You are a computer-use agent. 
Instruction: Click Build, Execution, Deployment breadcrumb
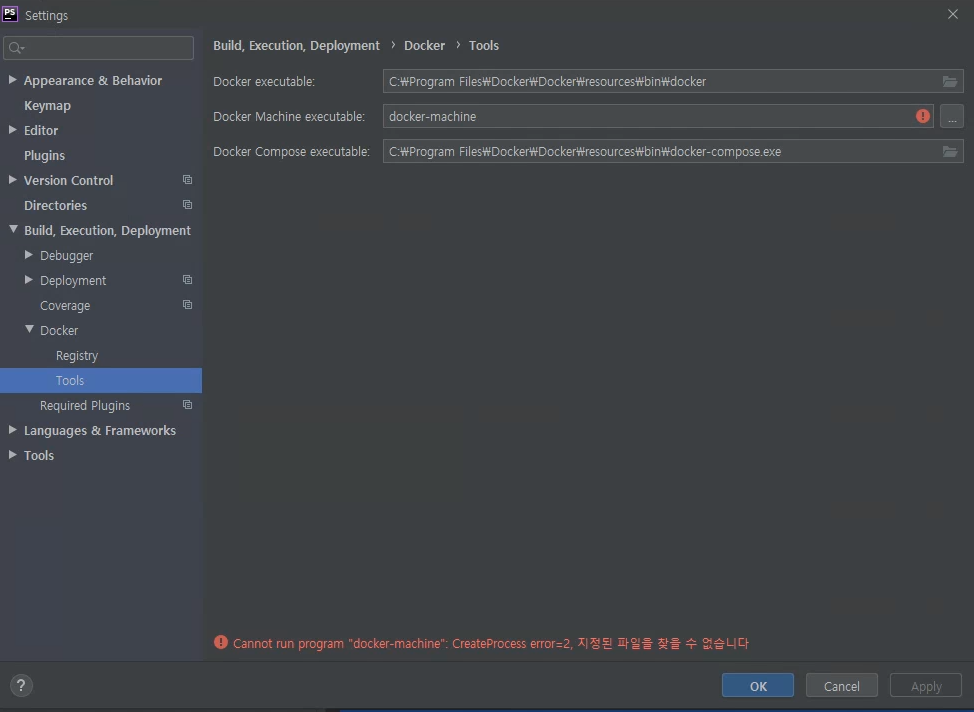click(296, 45)
